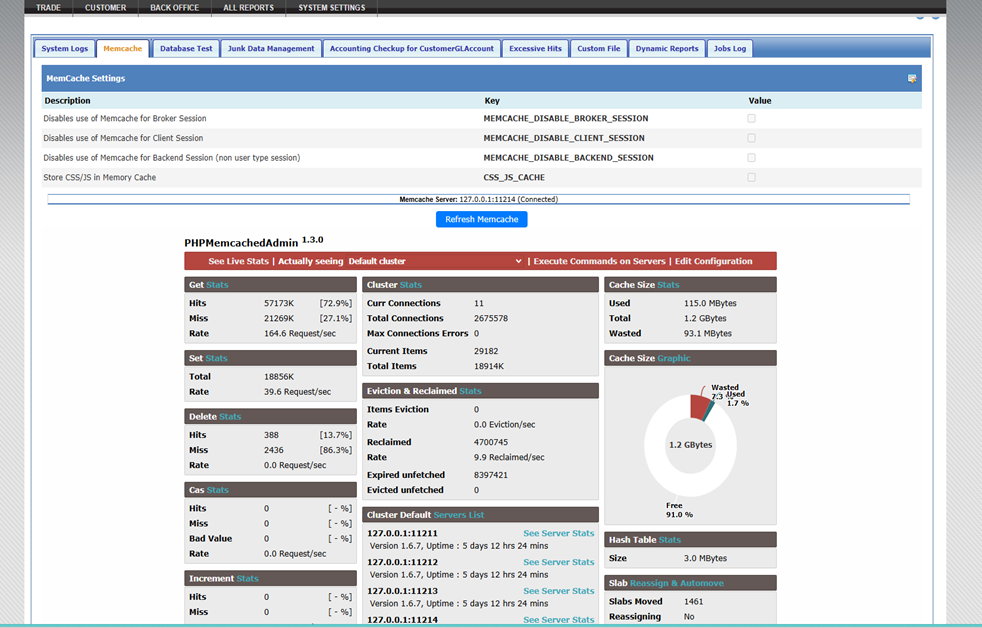Enable the MEMCACHE_DISABLE_BROKER_SESSION checkbox
This screenshot has width=982, height=628.
point(751,117)
